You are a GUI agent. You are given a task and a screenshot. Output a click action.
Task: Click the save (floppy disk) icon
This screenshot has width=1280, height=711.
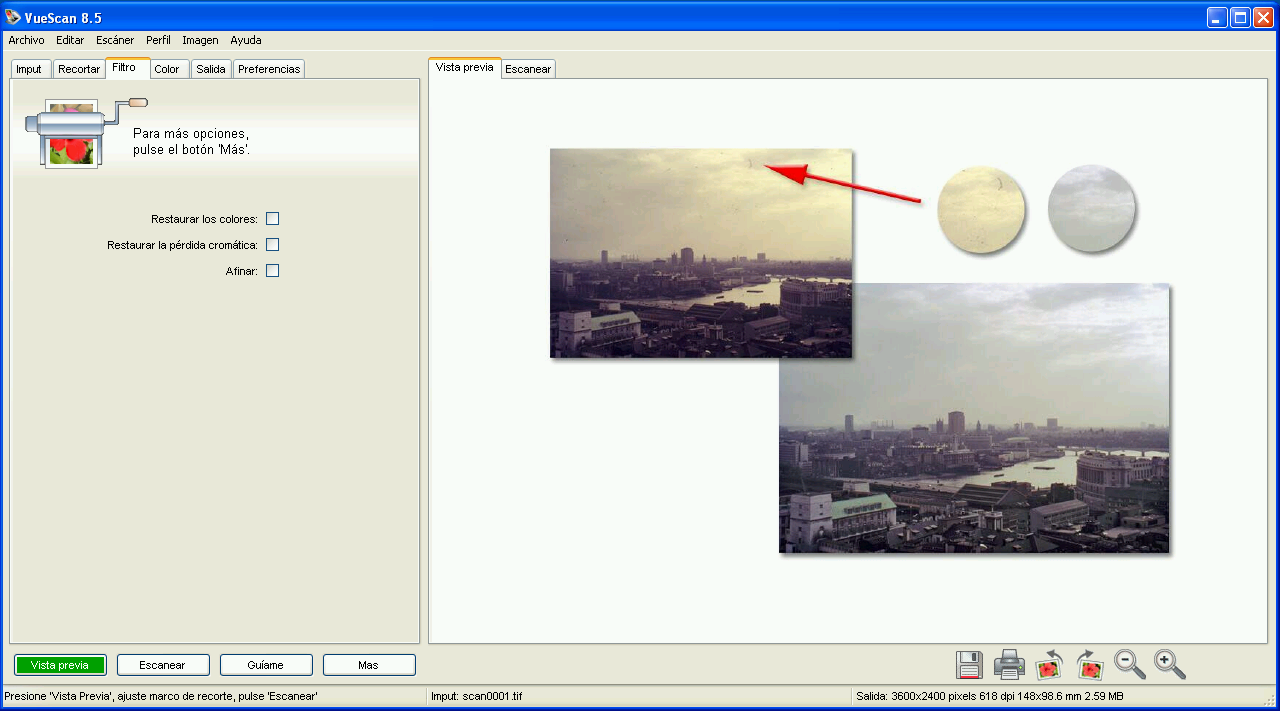[x=969, y=664]
